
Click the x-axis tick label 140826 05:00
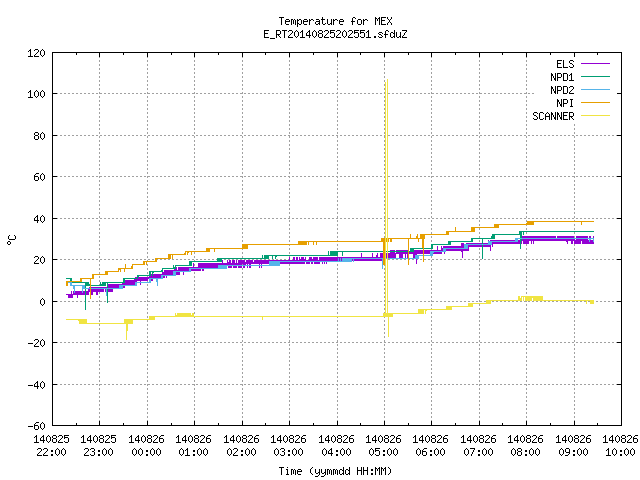click(x=384, y=446)
